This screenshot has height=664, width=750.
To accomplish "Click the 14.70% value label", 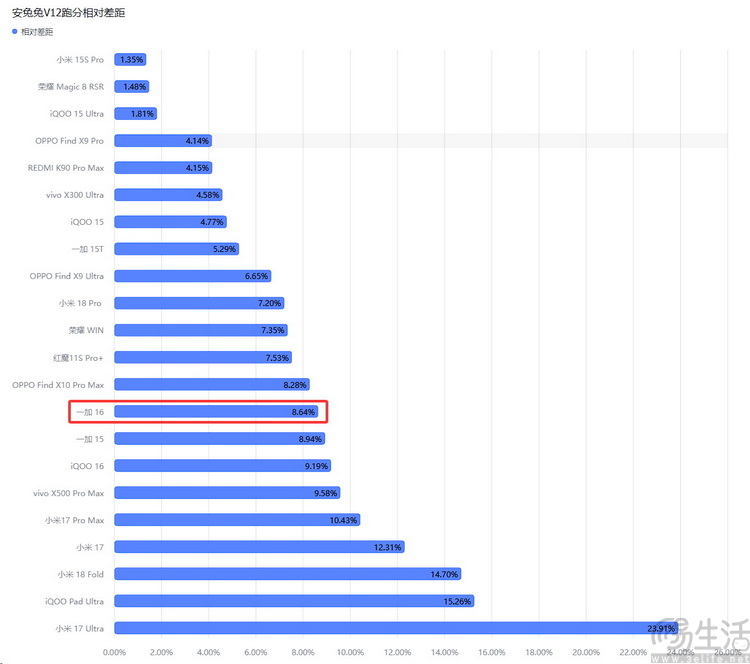I will click(x=444, y=574).
